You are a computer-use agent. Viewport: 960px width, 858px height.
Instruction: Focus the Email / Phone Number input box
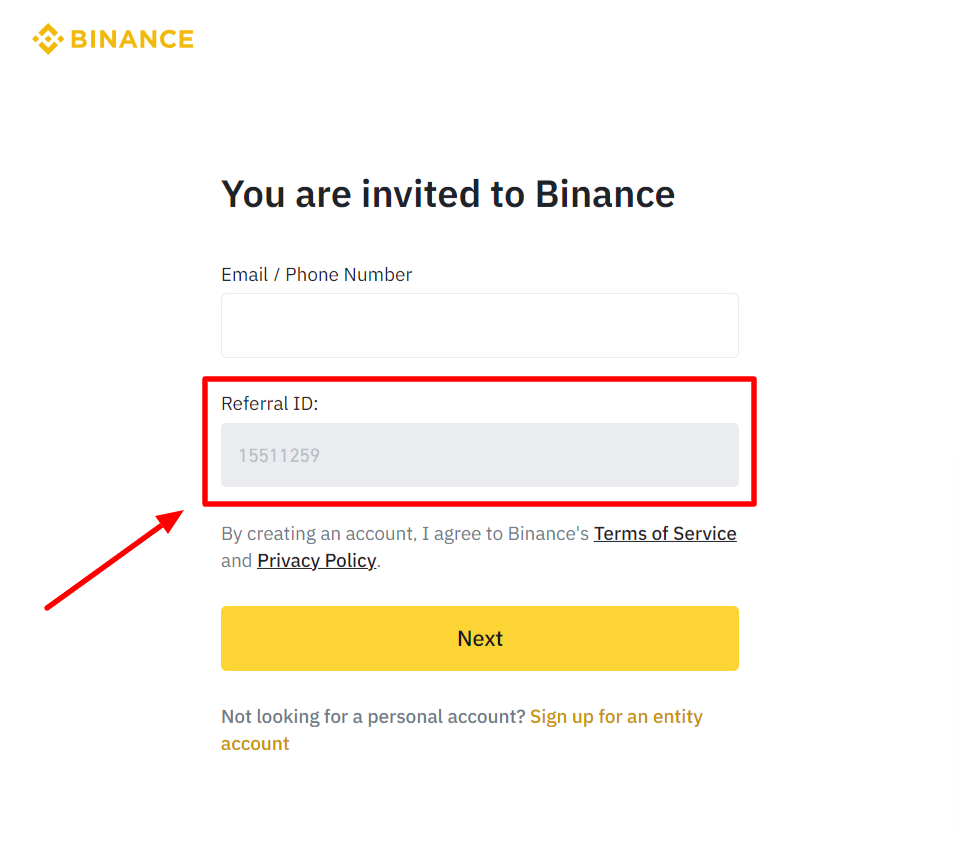479,325
